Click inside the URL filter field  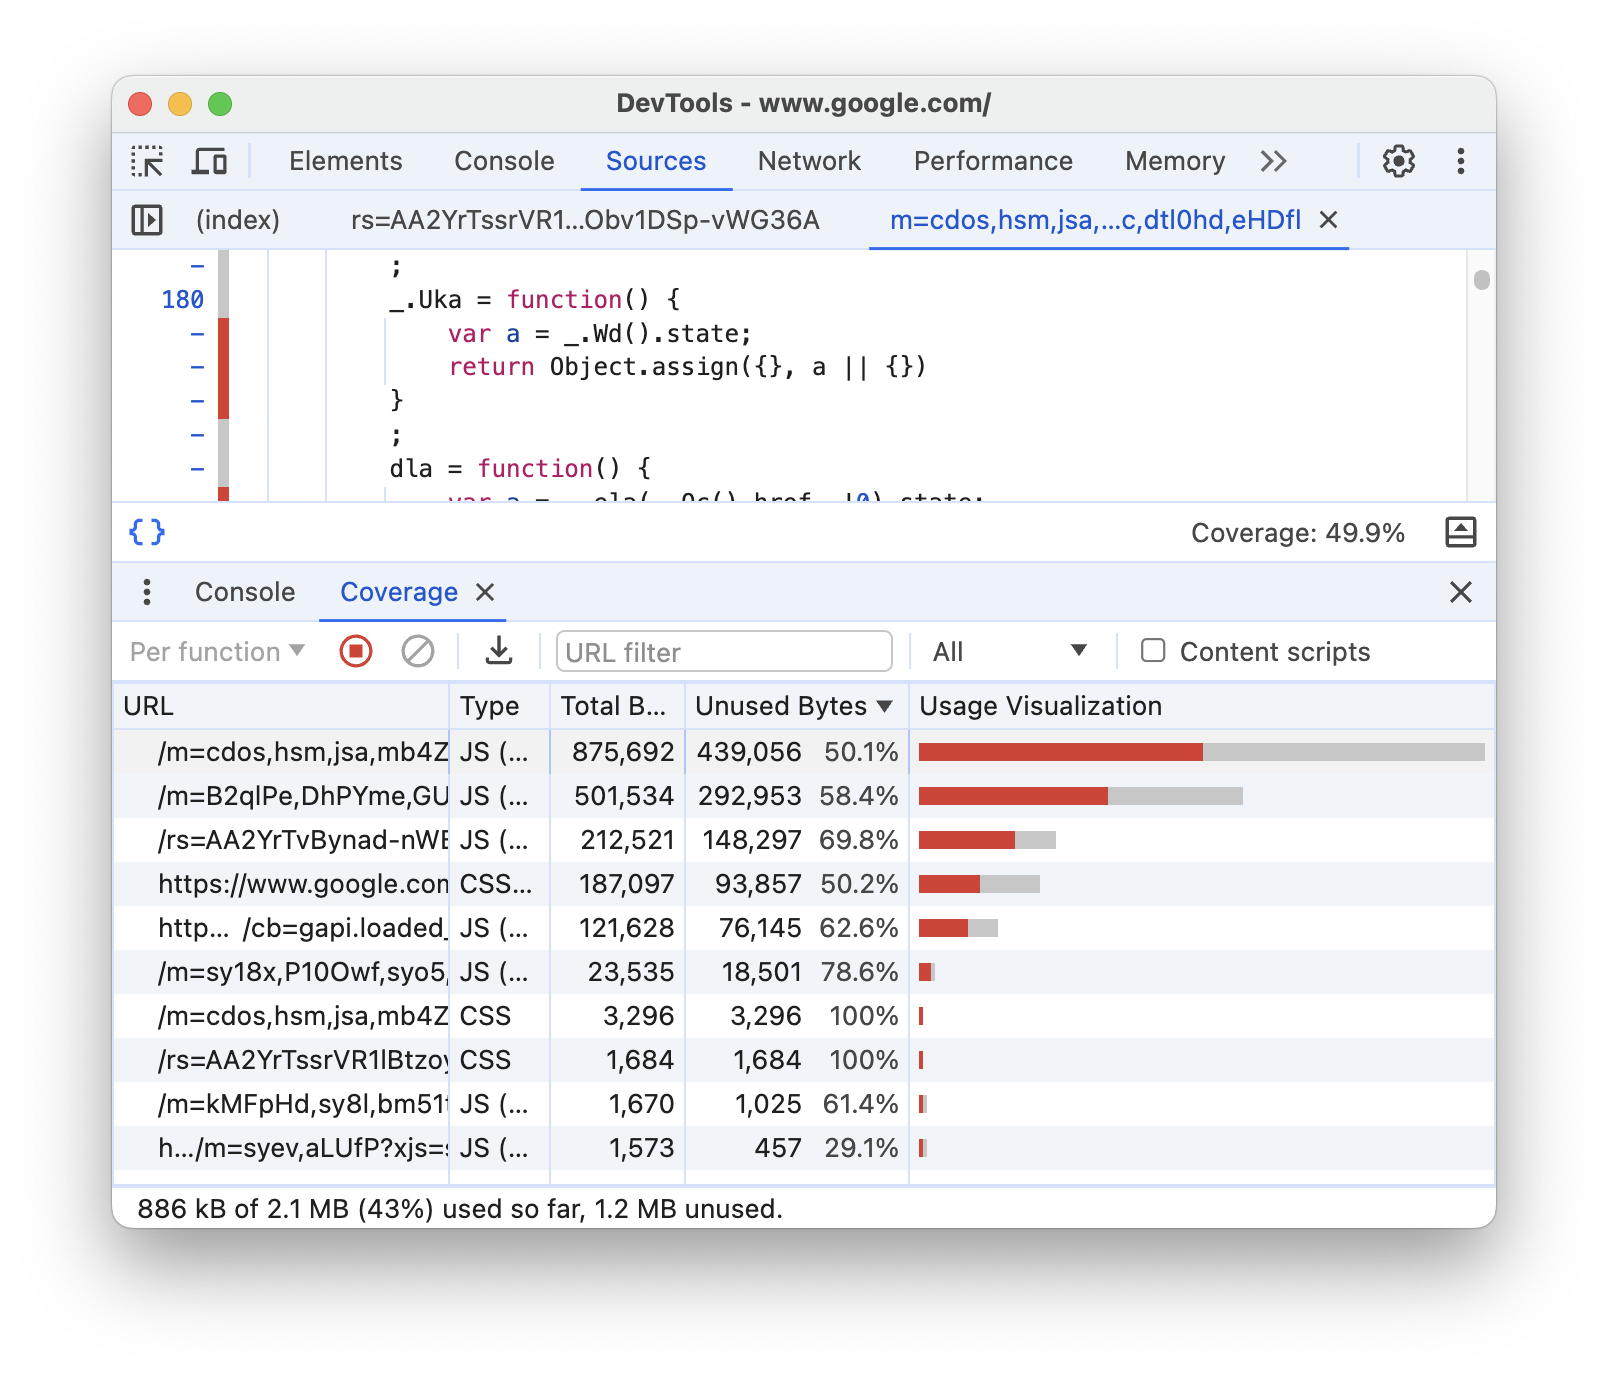[723, 651]
